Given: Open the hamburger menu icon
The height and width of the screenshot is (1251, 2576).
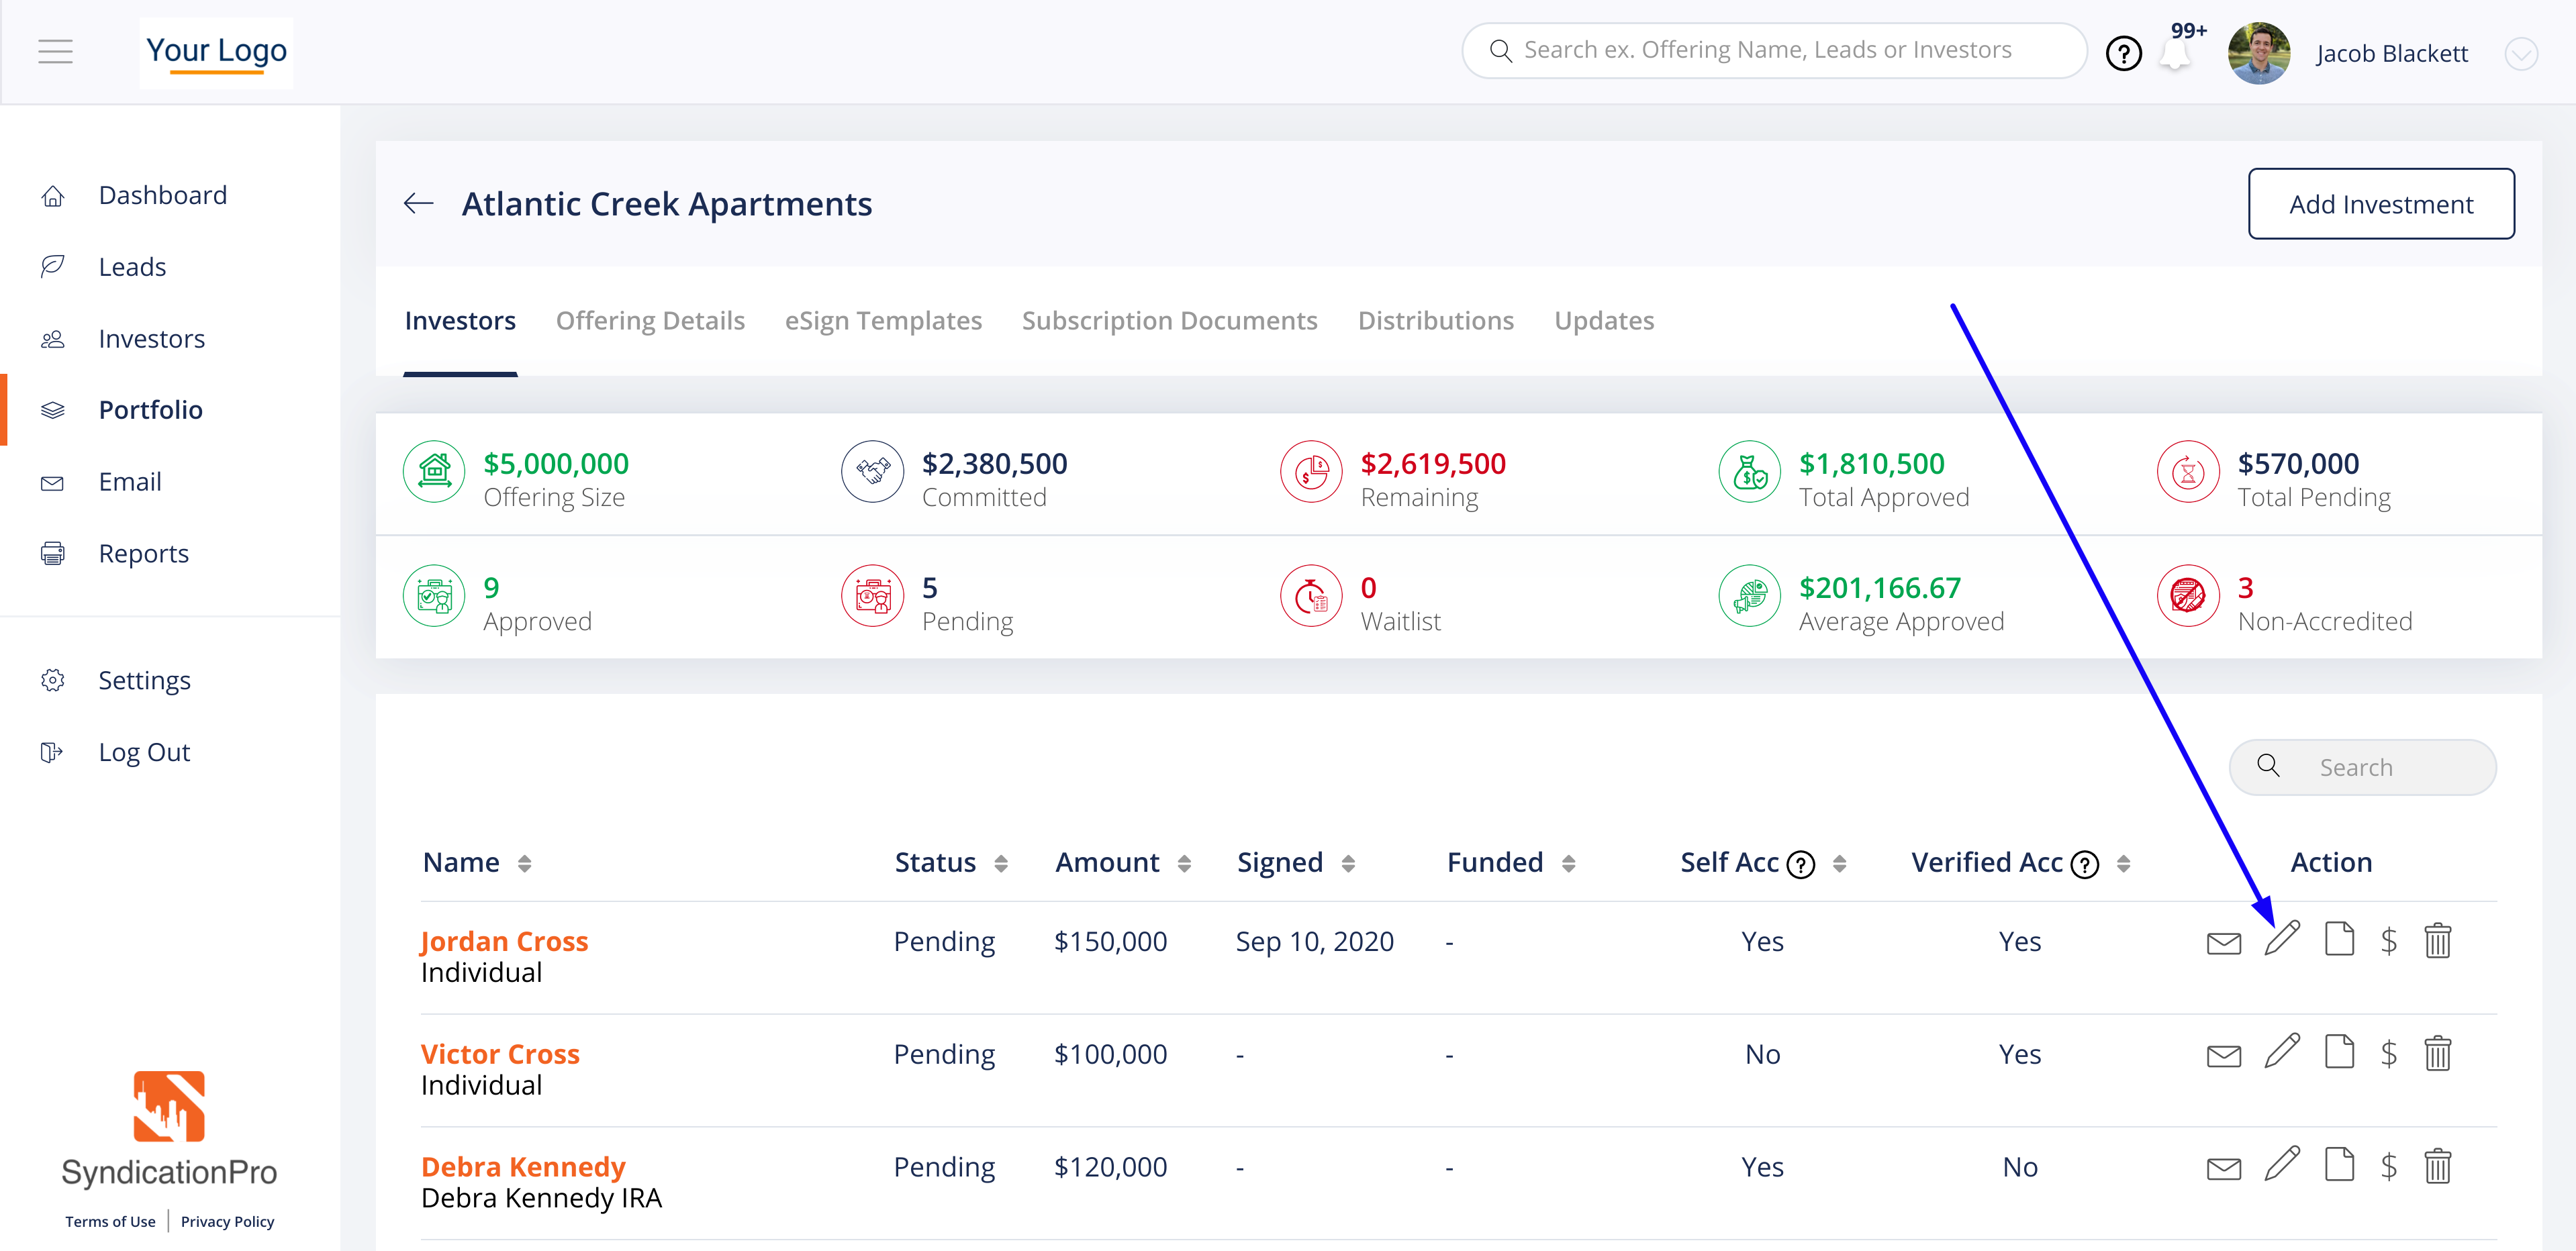Looking at the screenshot, I should pyautogui.click(x=56, y=52).
